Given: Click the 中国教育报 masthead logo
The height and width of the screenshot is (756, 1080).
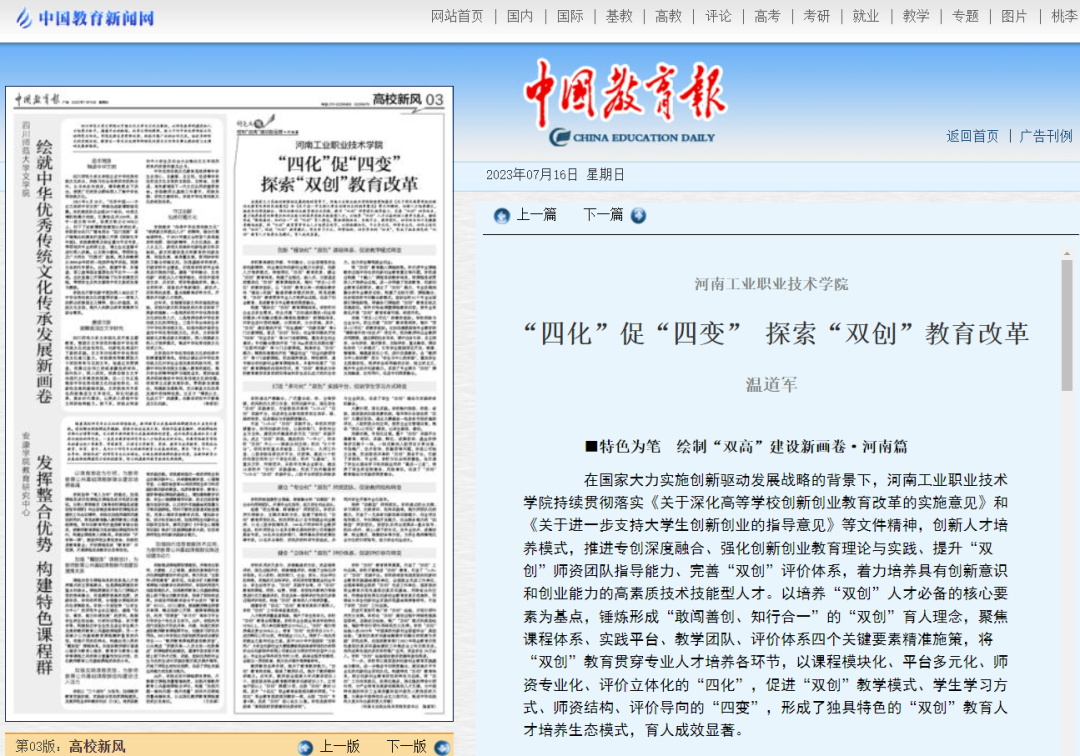Looking at the screenshot, I should (625, 103).
